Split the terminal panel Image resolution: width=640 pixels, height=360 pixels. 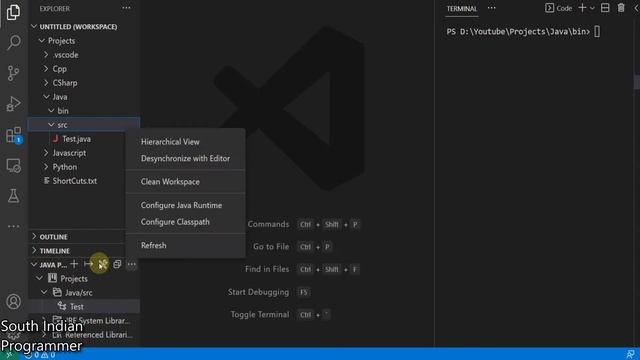[605, 8]
